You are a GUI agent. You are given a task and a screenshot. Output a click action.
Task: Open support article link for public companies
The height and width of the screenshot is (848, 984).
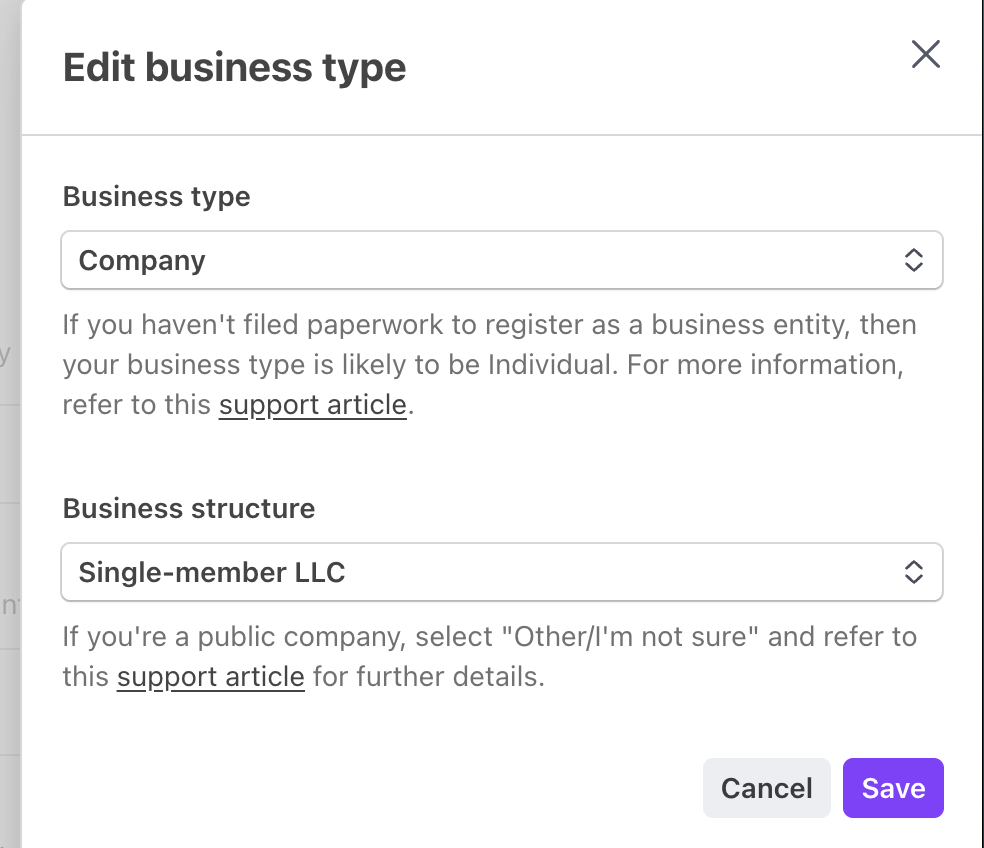tap(210, 676)
